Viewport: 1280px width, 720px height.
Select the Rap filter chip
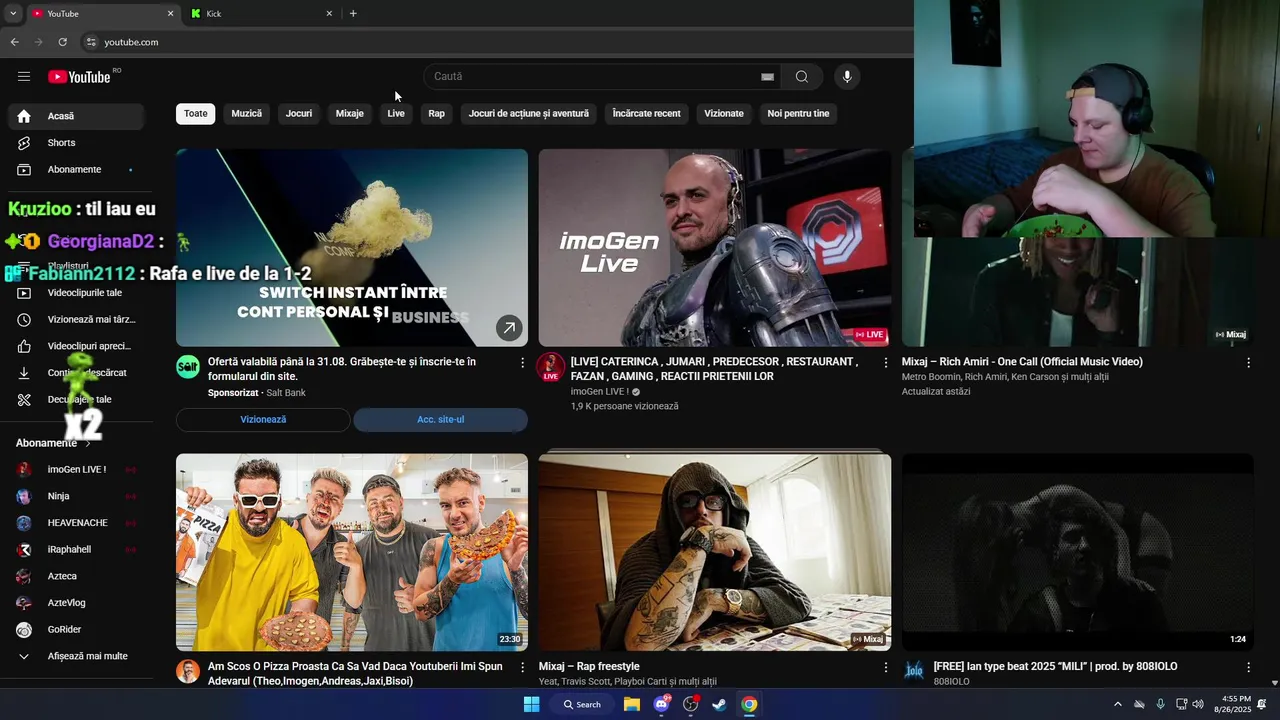437,114
